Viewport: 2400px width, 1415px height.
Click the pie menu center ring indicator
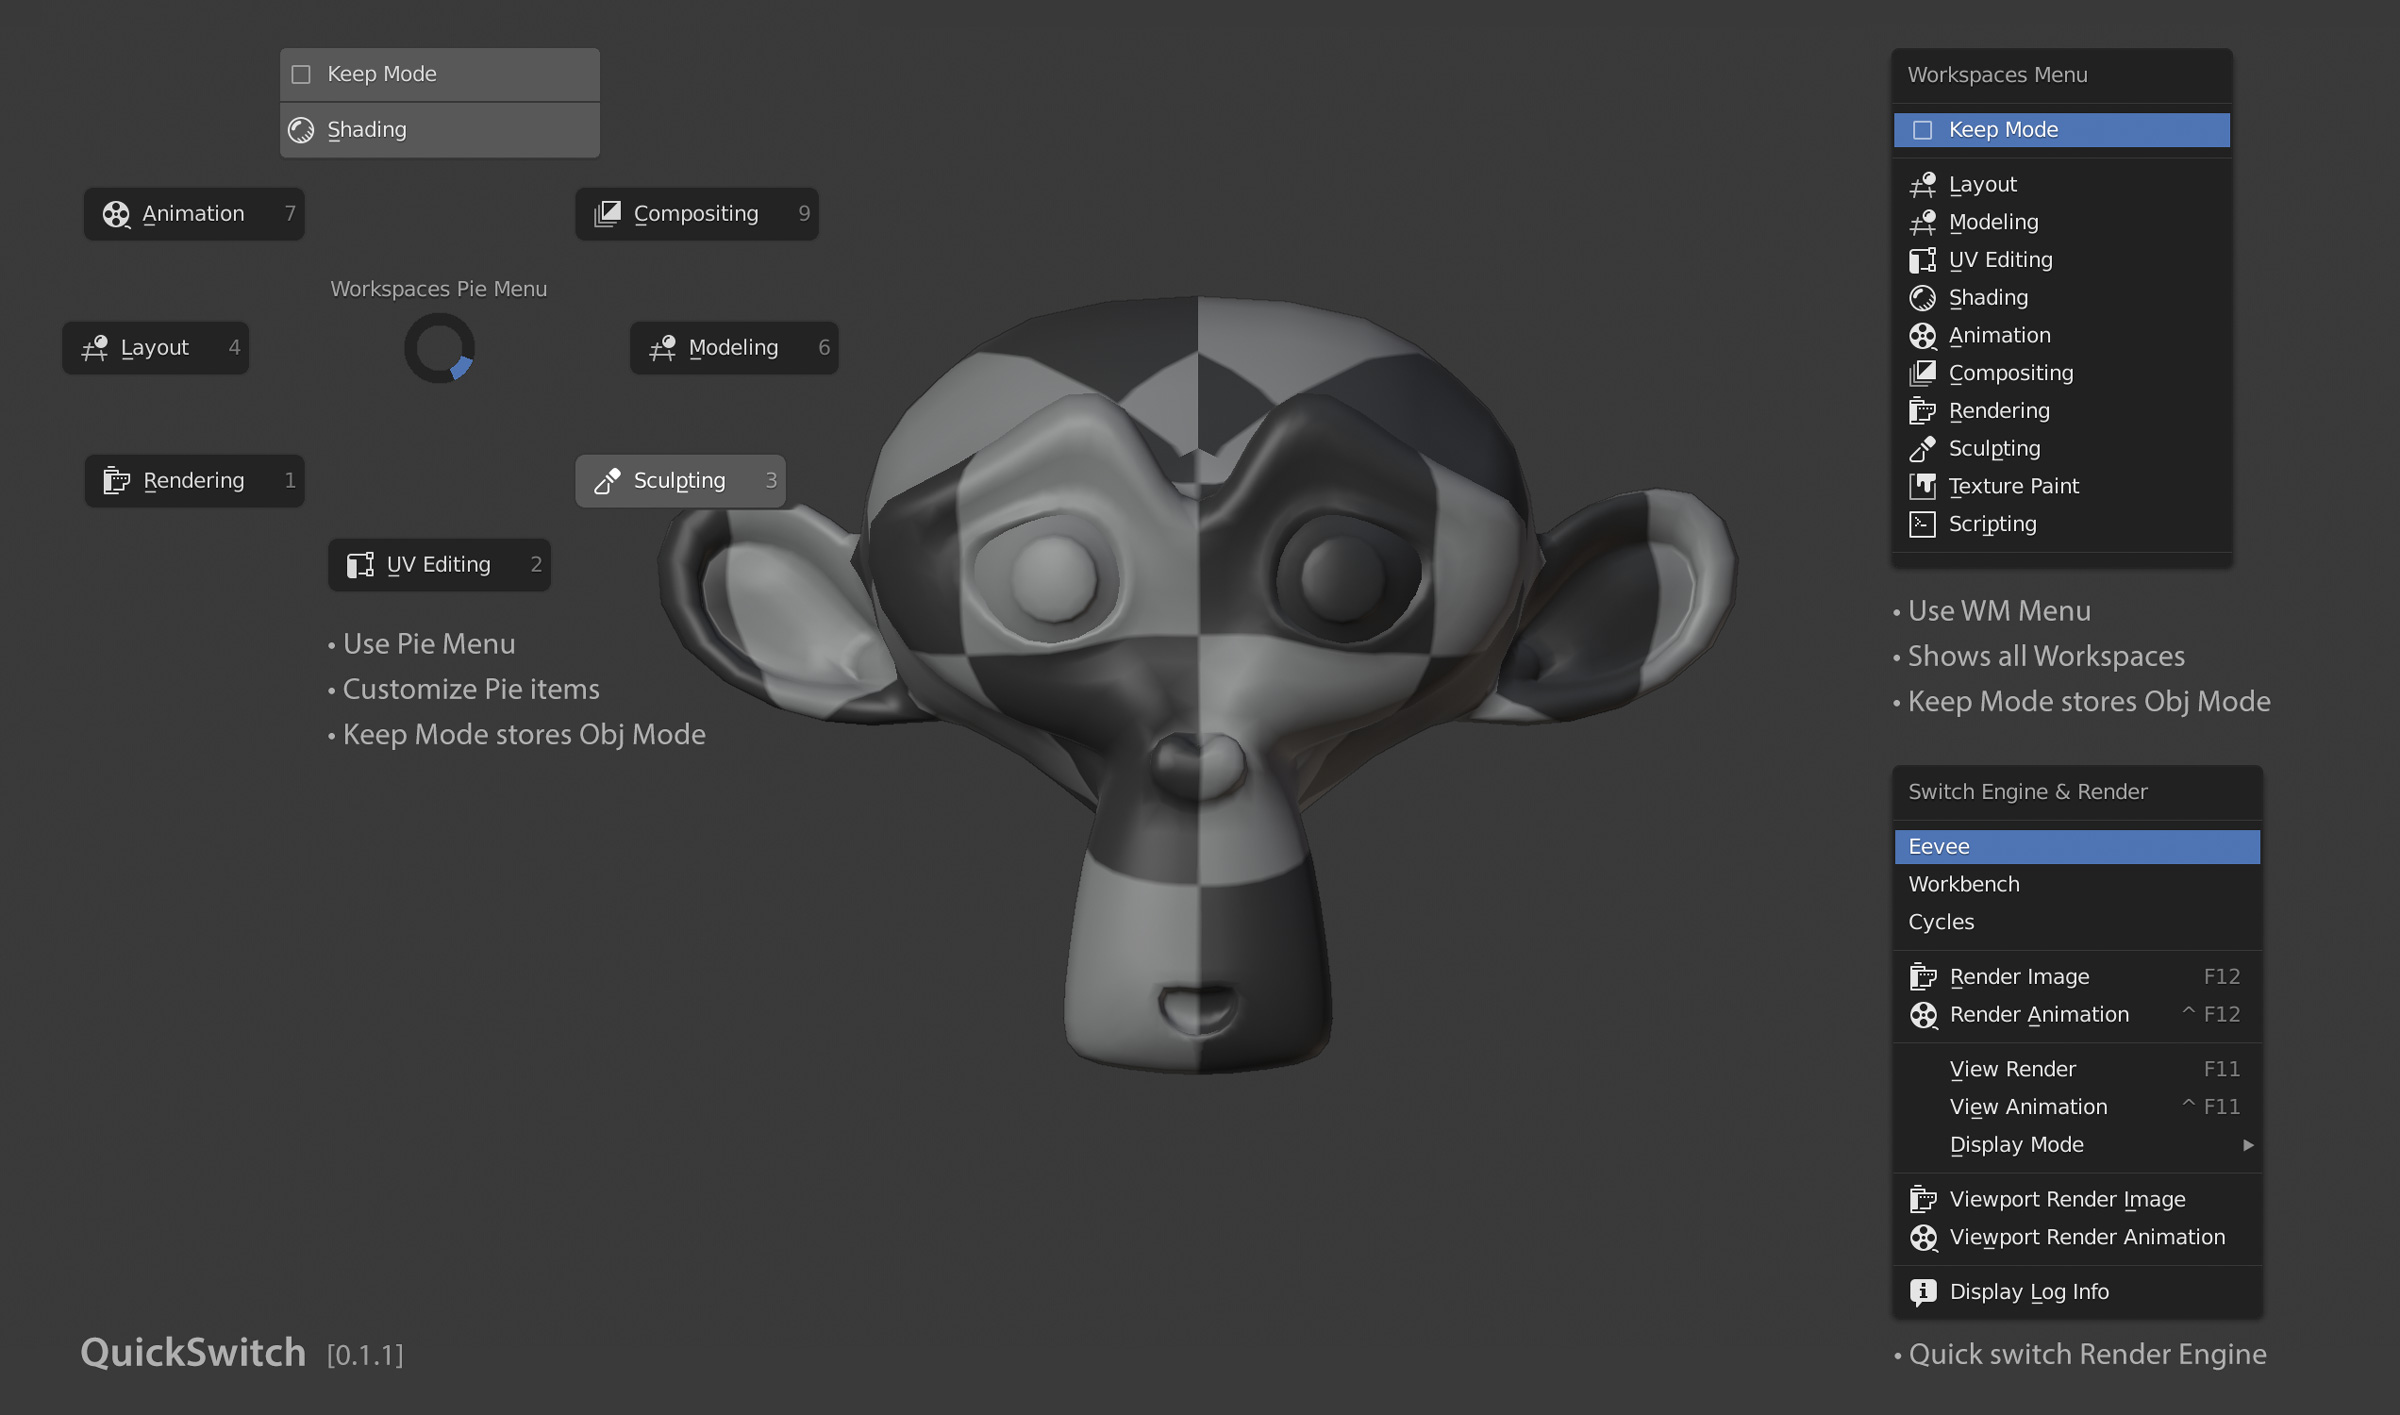tap(439, 348)
